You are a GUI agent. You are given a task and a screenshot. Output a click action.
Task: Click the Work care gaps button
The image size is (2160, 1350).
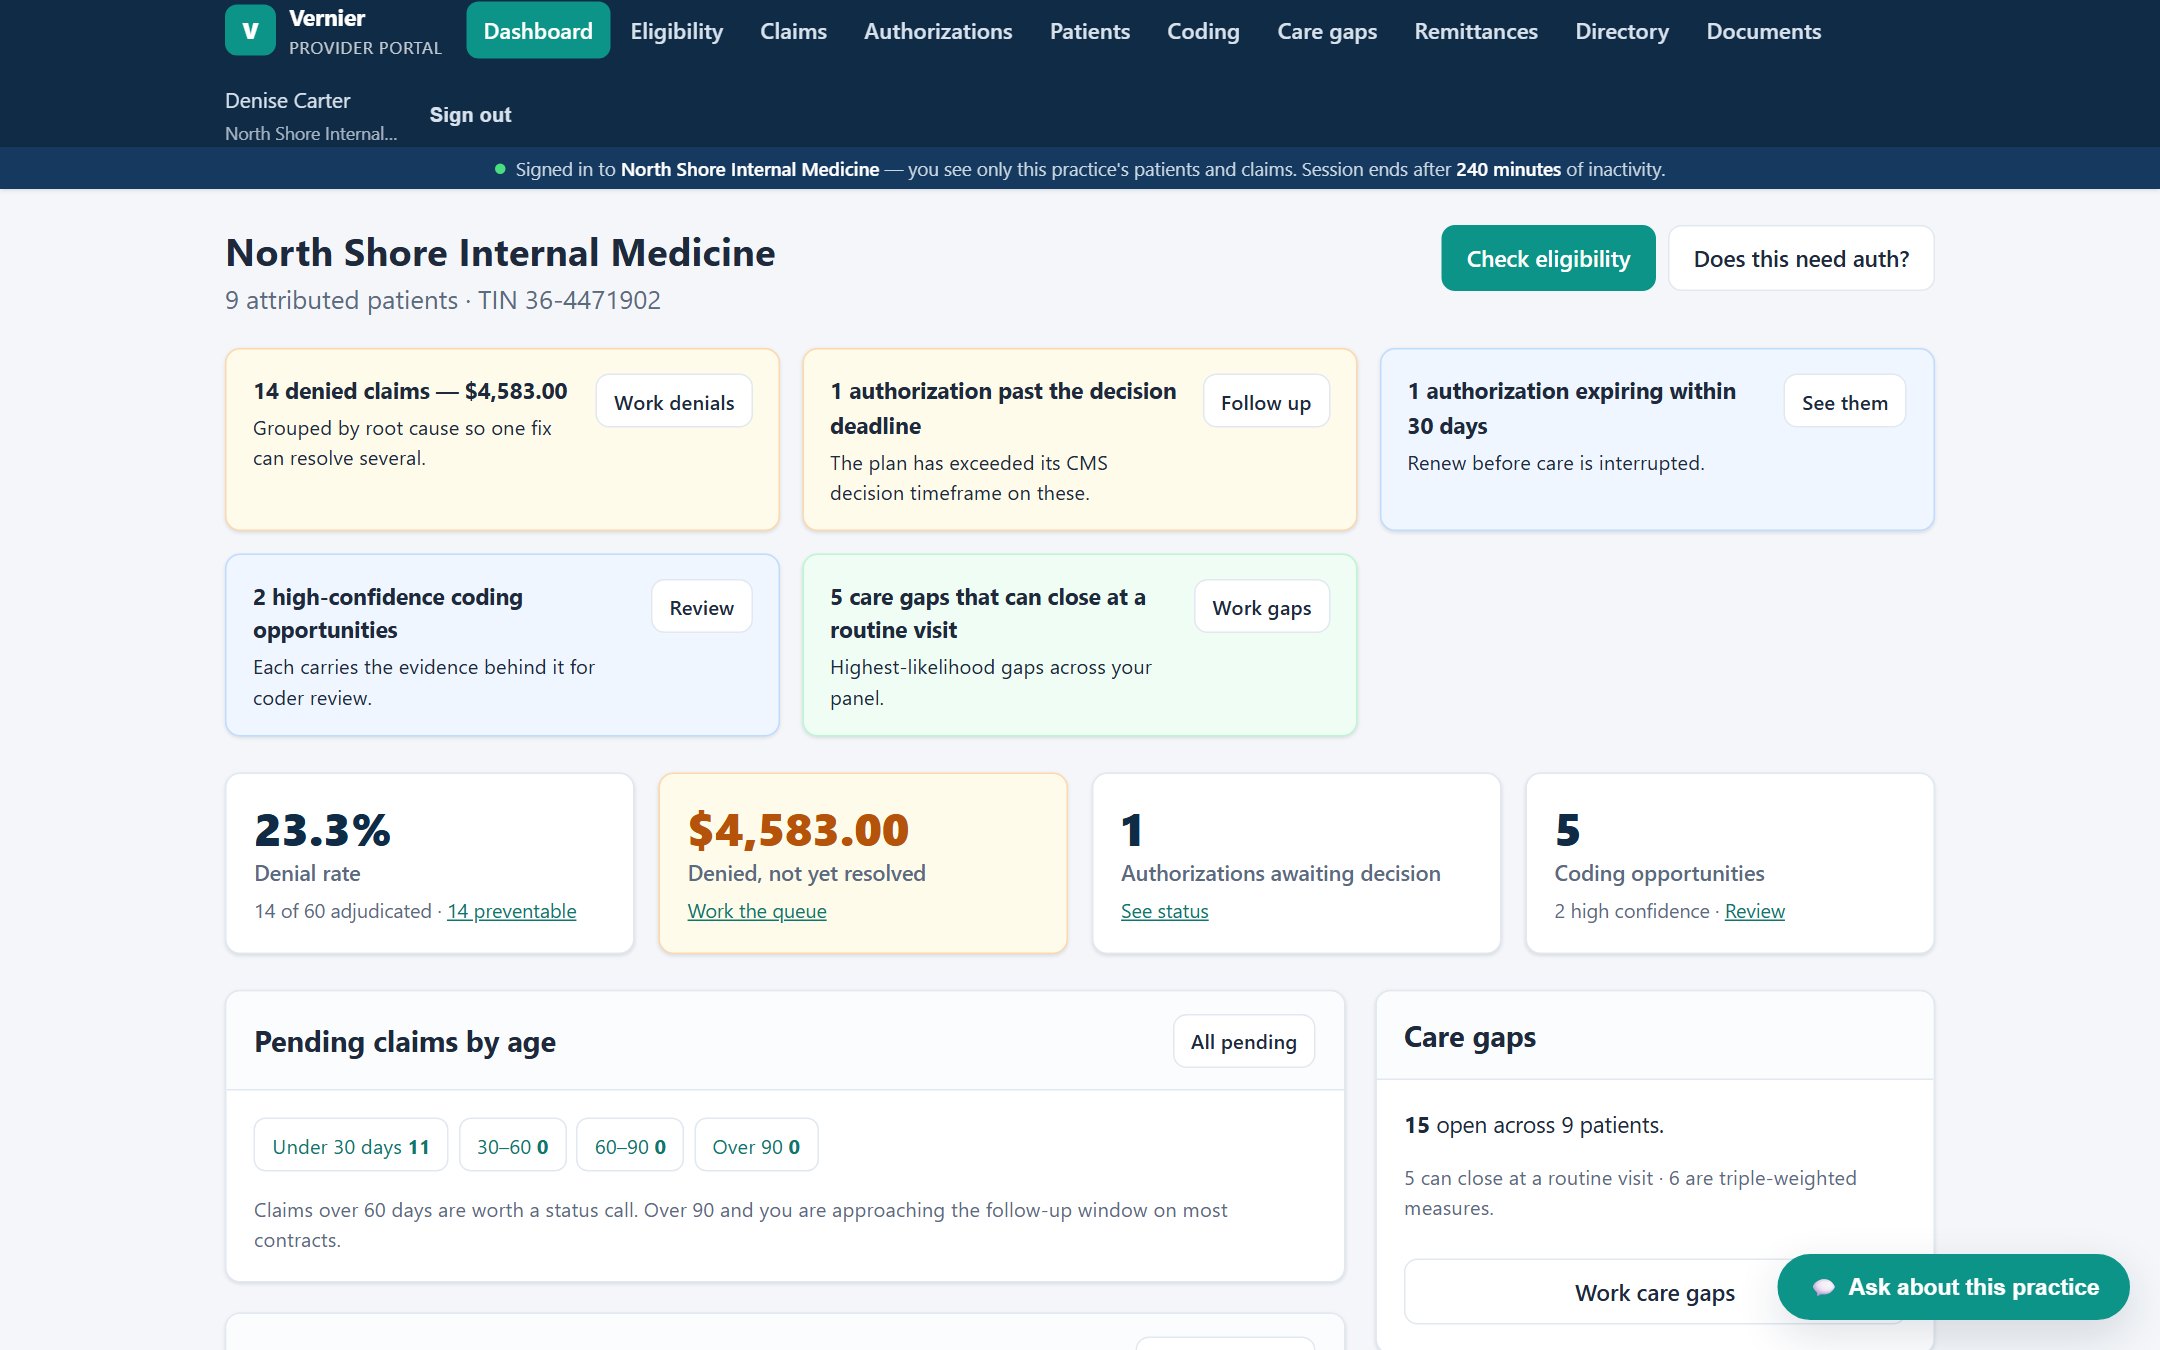click(x=1655, y=1292)
